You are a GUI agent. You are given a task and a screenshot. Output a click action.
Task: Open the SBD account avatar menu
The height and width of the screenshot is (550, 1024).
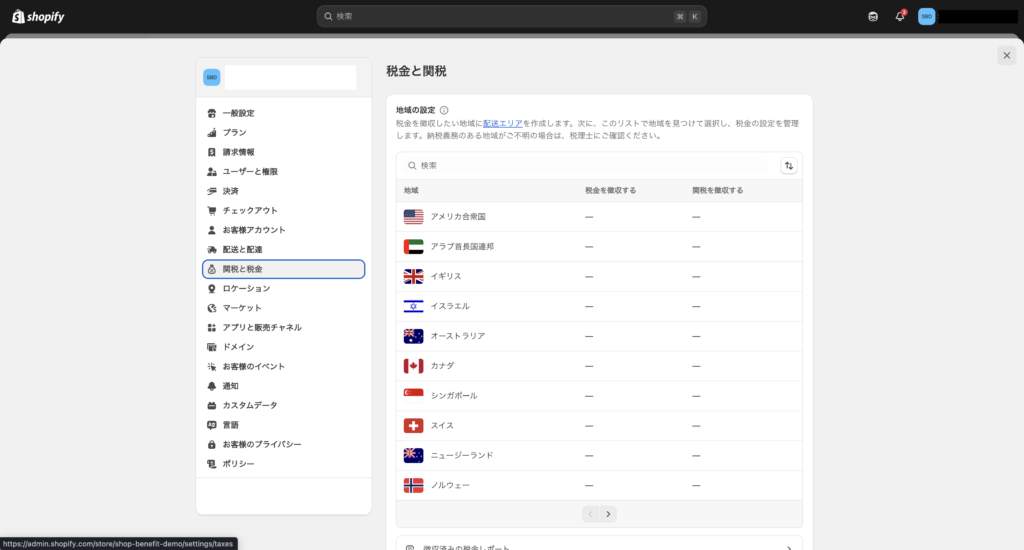926,16
